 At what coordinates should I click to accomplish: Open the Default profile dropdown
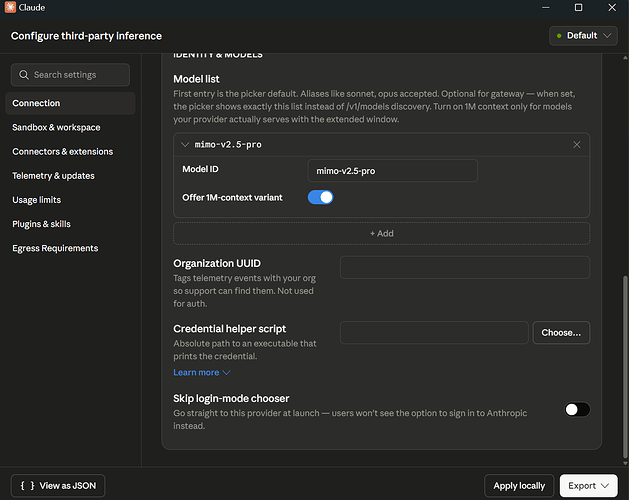pos(583,36)
